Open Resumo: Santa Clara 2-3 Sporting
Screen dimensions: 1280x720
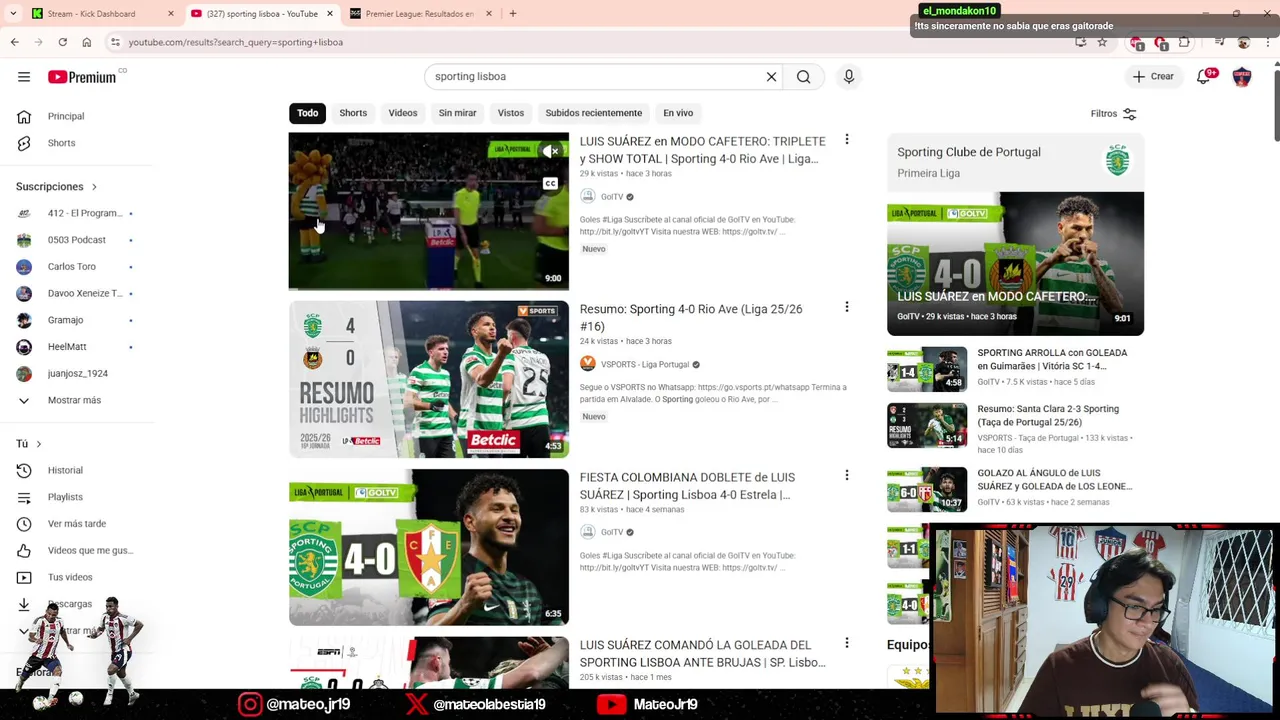1048,415
